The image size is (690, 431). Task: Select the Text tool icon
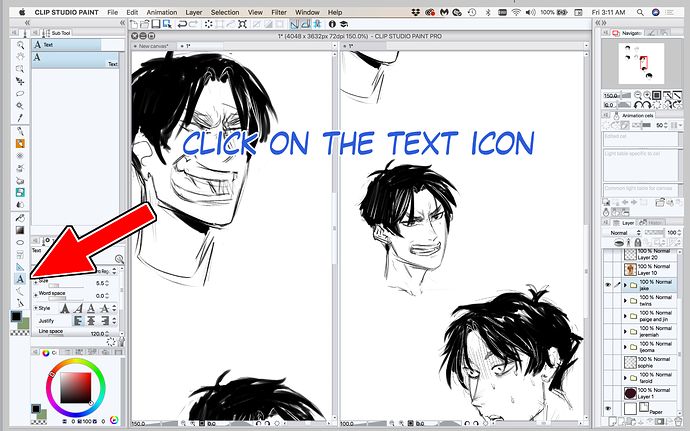click(20, 279)
